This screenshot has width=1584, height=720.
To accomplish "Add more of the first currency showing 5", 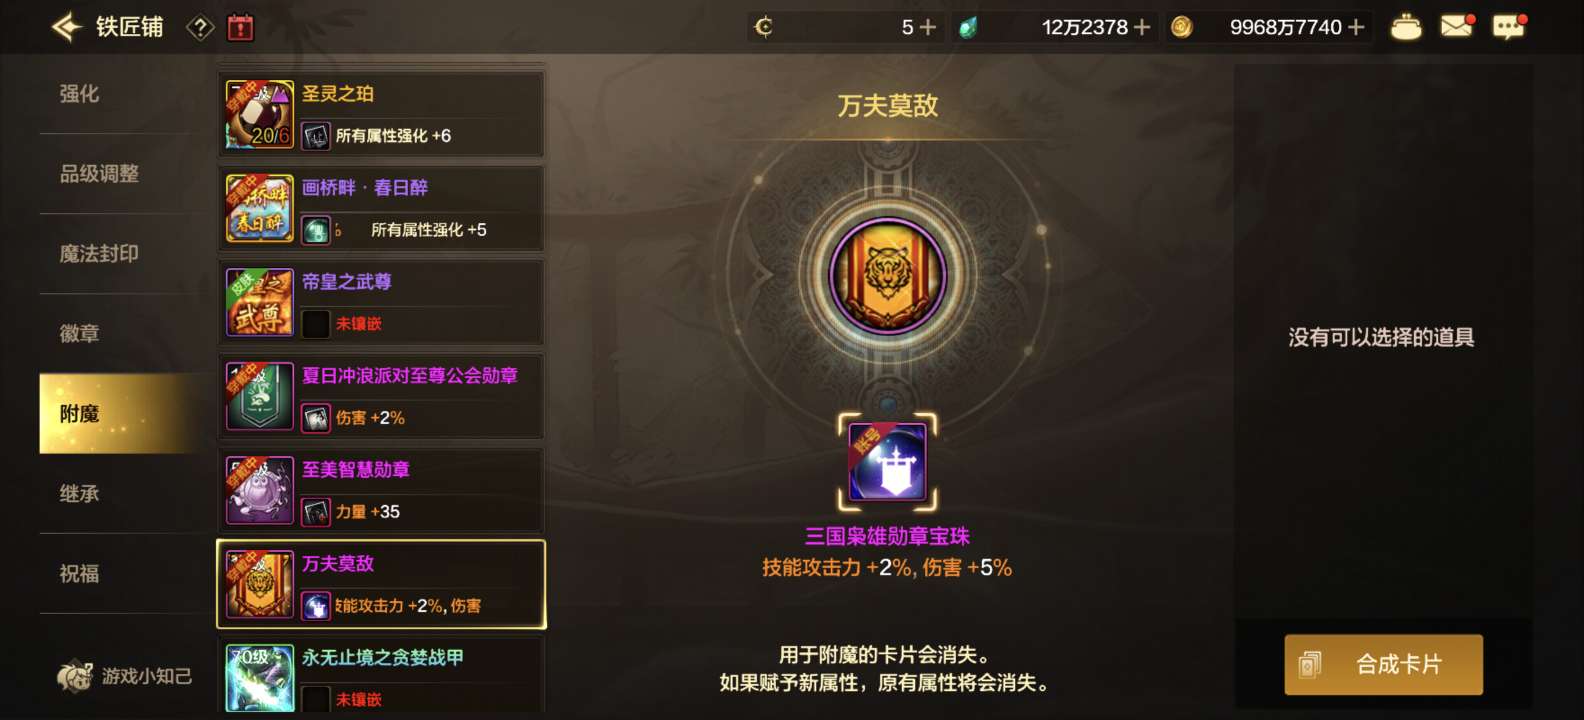I will [x=928, y=27].
